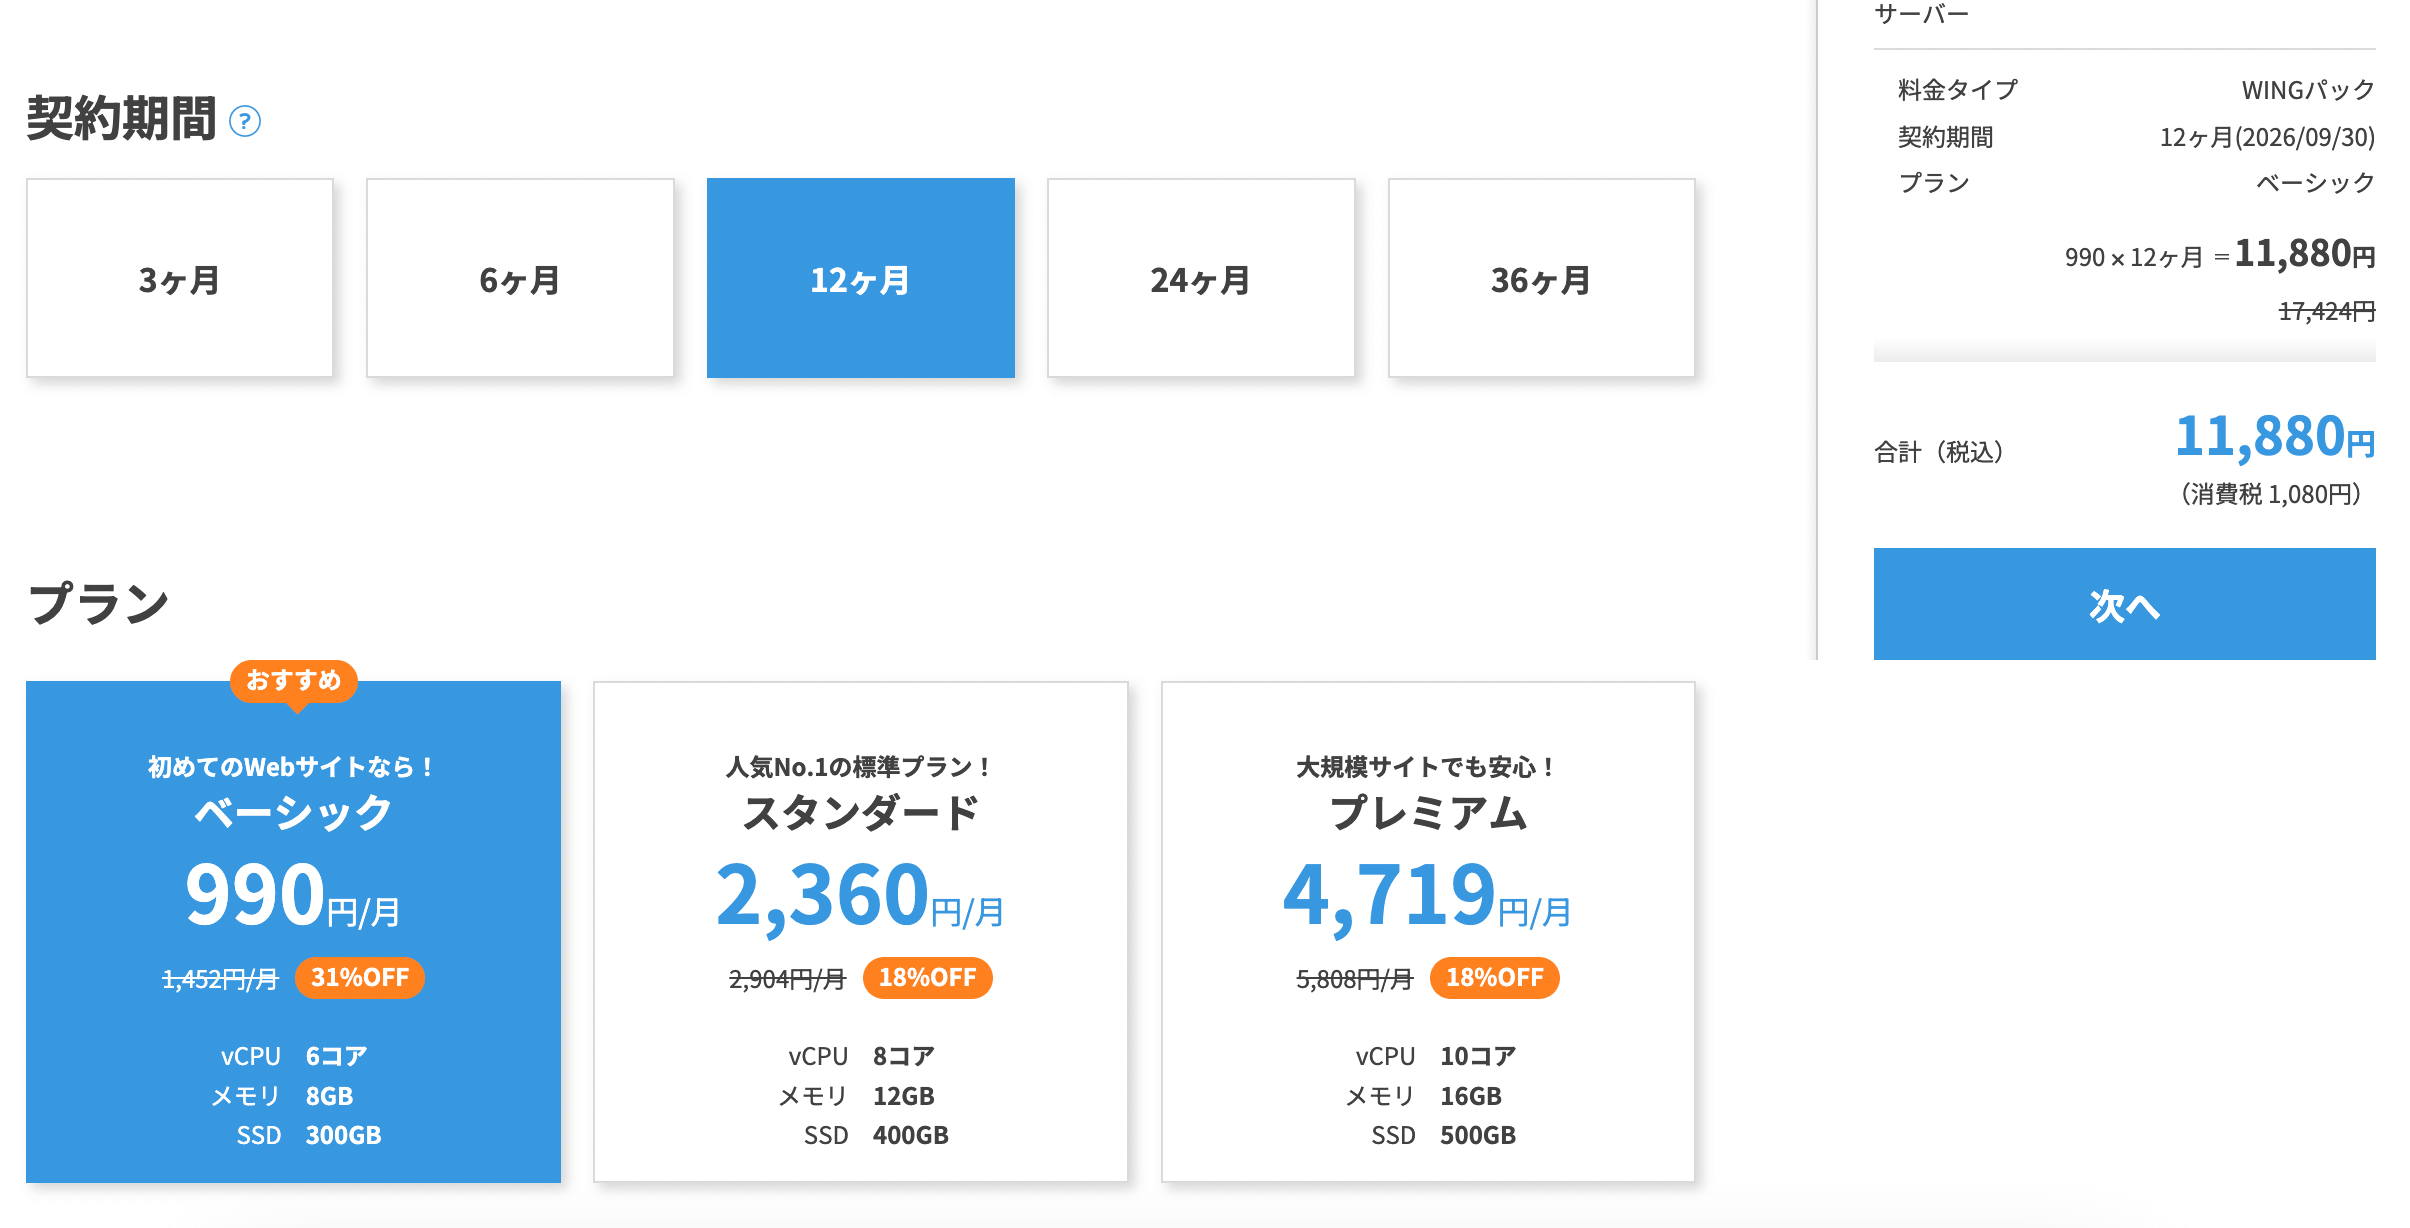Click the help icon beside 契約期間
The width and height of the screenshot is (2410, 1228).
(245, 121)
